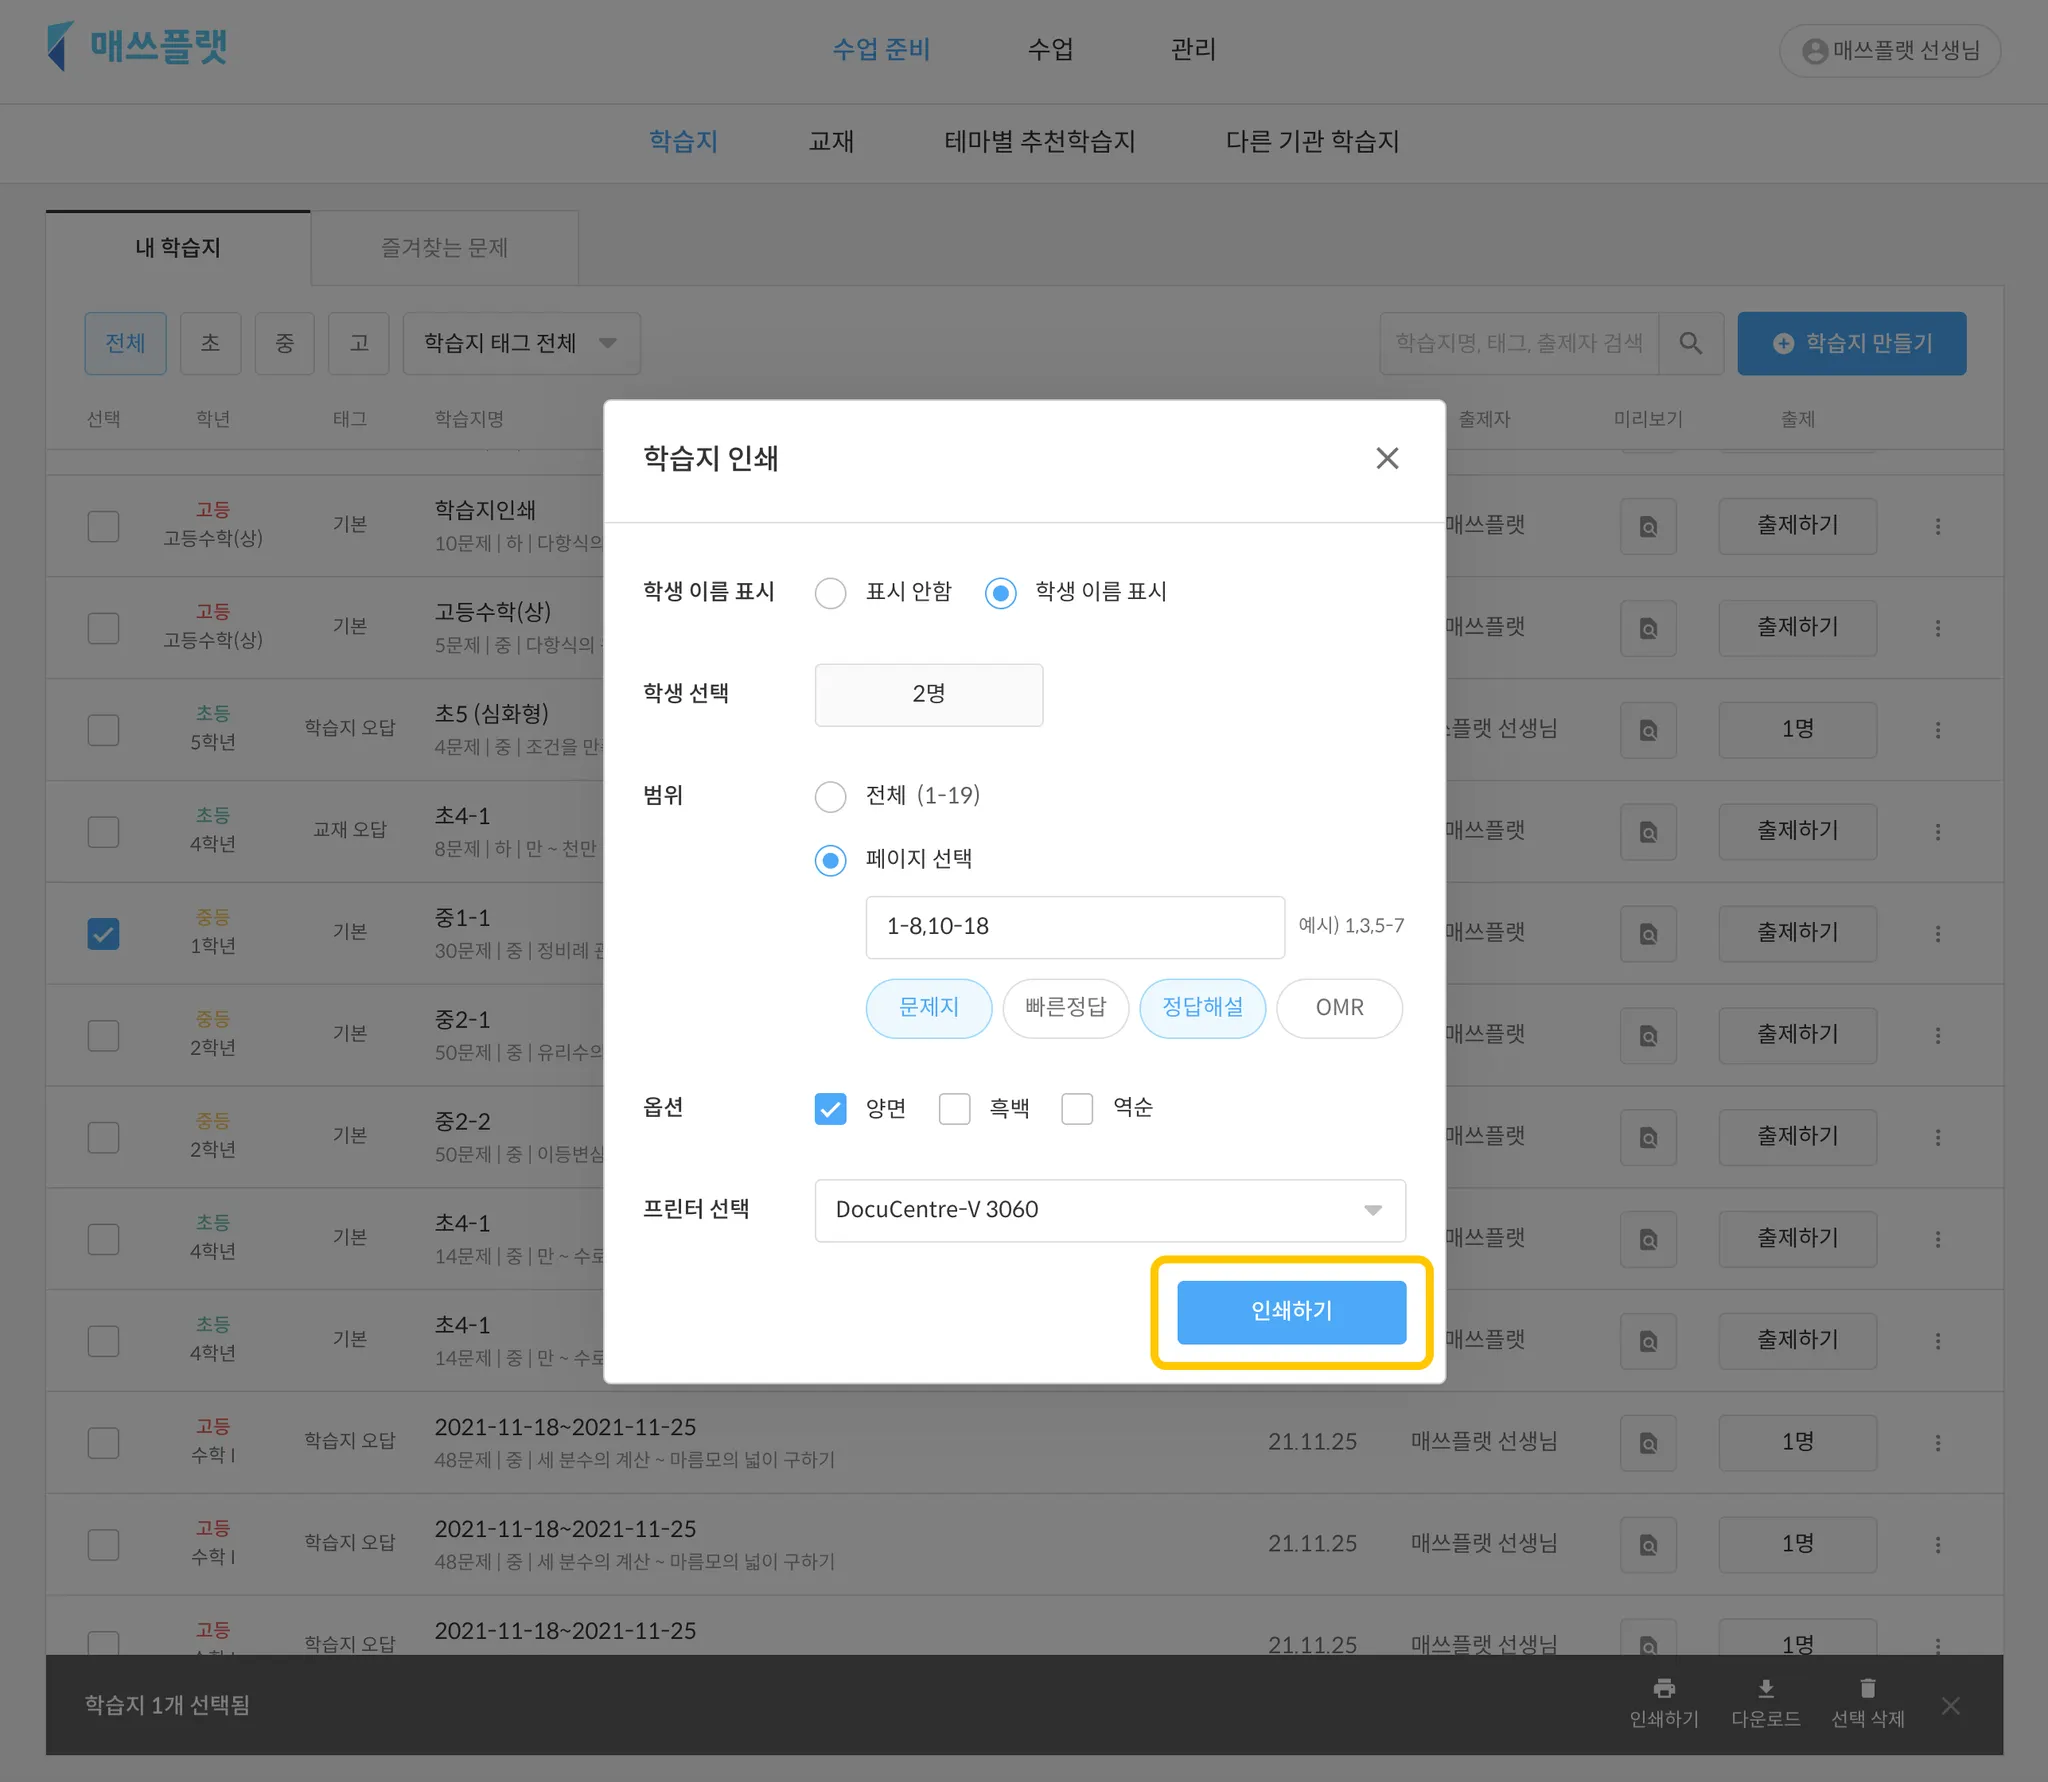Click the printer icon in bottom bar

(1664, 1689)
